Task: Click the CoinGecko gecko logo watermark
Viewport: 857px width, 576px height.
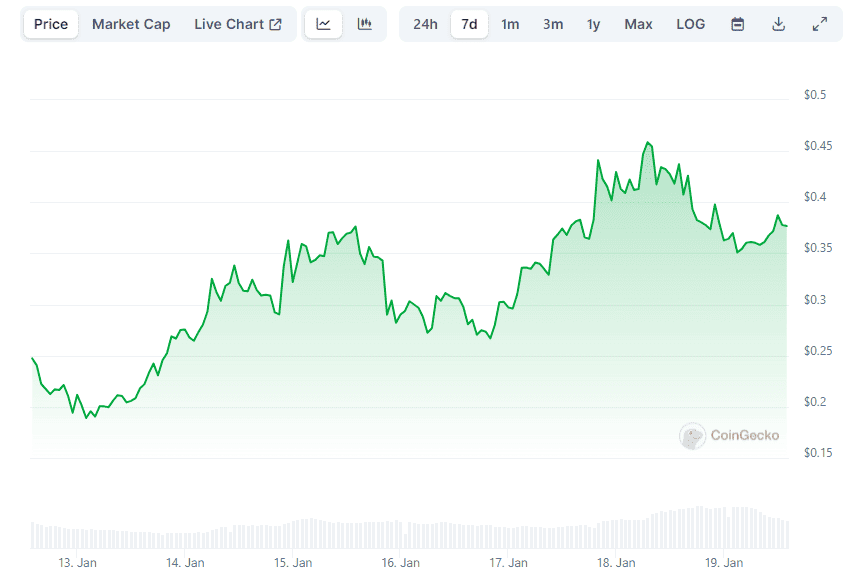Action: tap(692, 436)
